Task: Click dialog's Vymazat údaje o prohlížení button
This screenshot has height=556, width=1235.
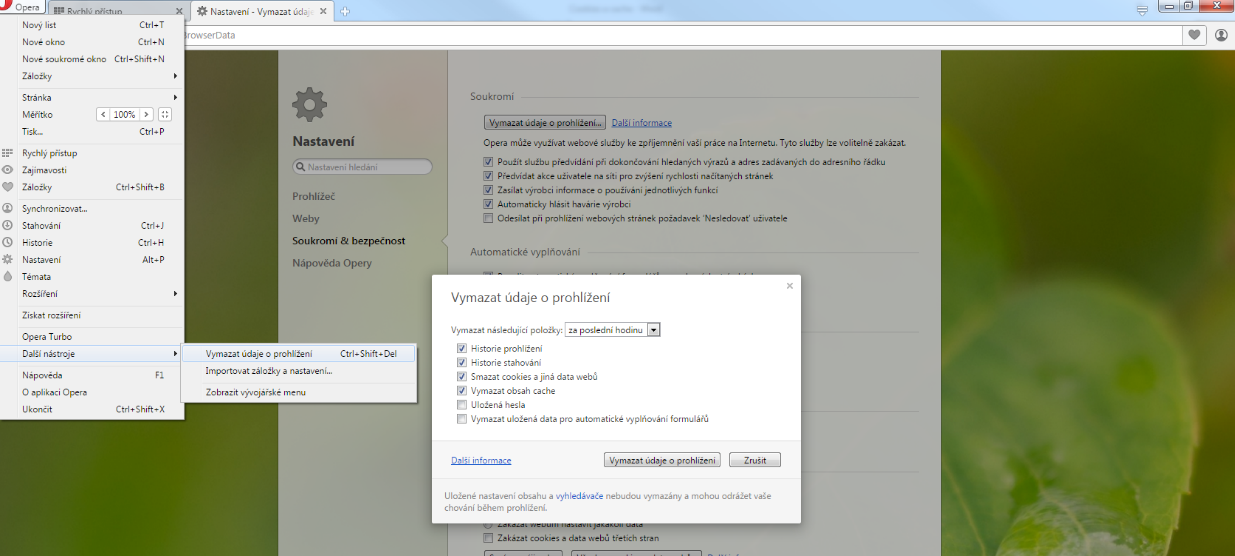Action: (662, 460)
